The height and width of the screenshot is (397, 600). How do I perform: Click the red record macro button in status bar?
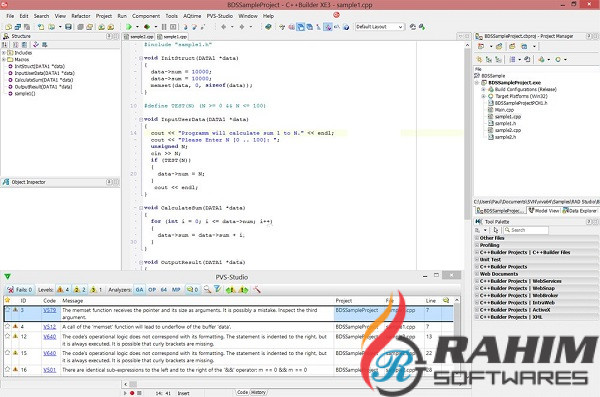[x=132, y=393]
